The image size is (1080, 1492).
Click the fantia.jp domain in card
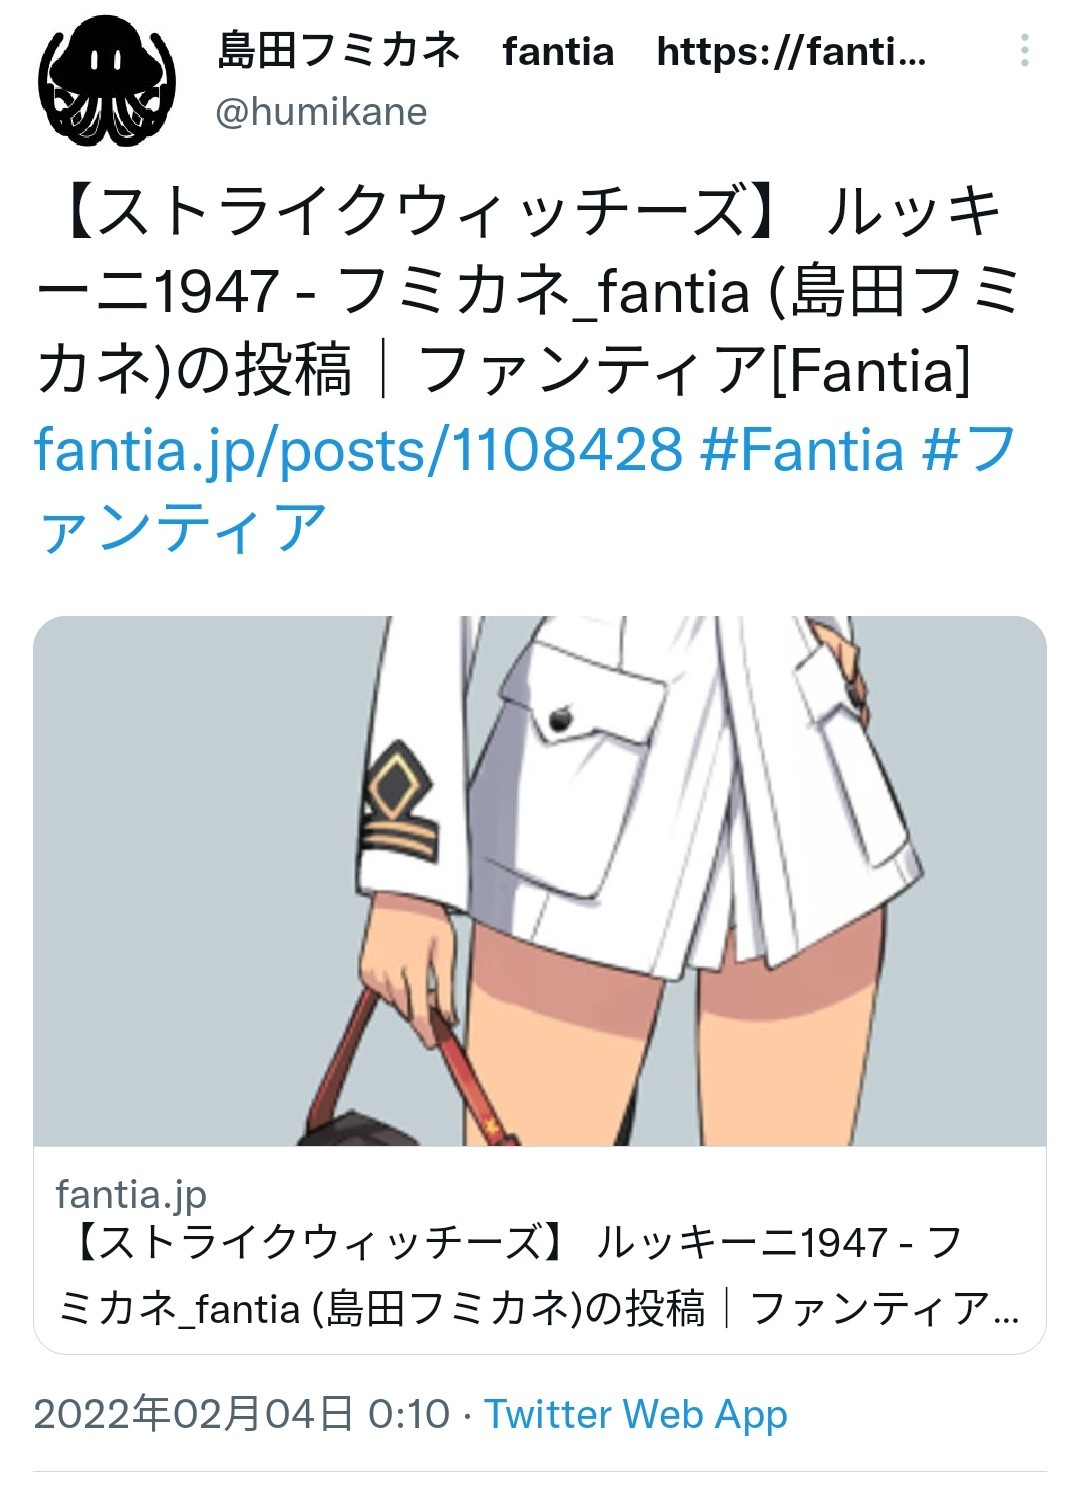(131, 1193)
